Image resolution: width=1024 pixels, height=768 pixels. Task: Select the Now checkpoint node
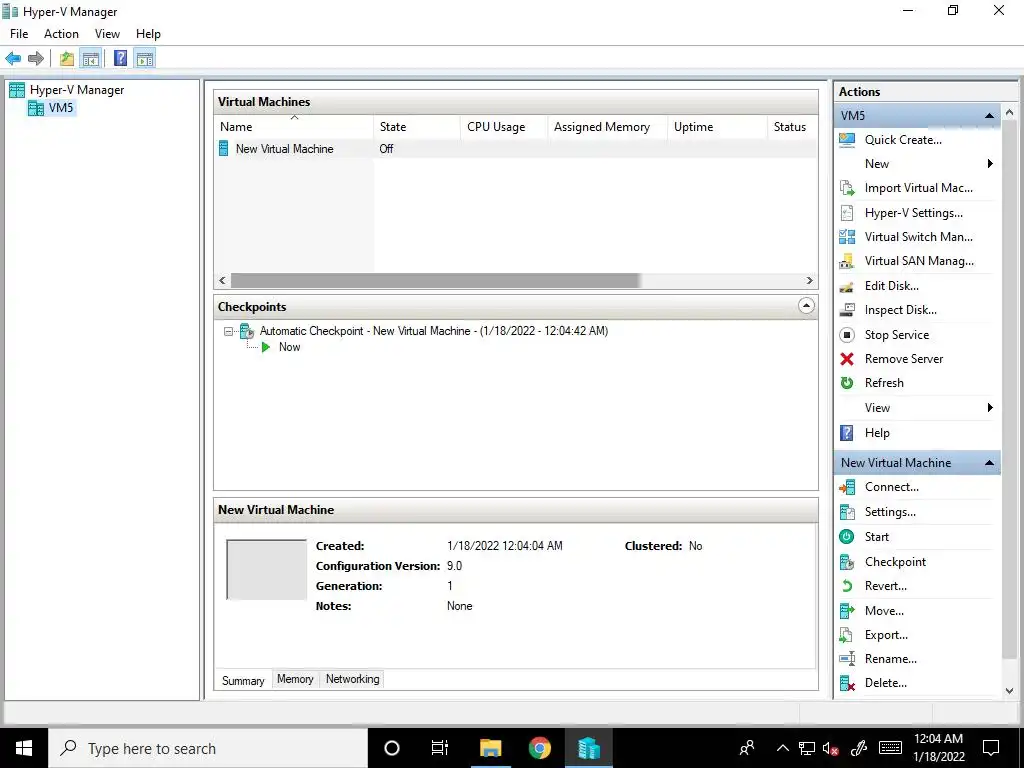point(289,347)
